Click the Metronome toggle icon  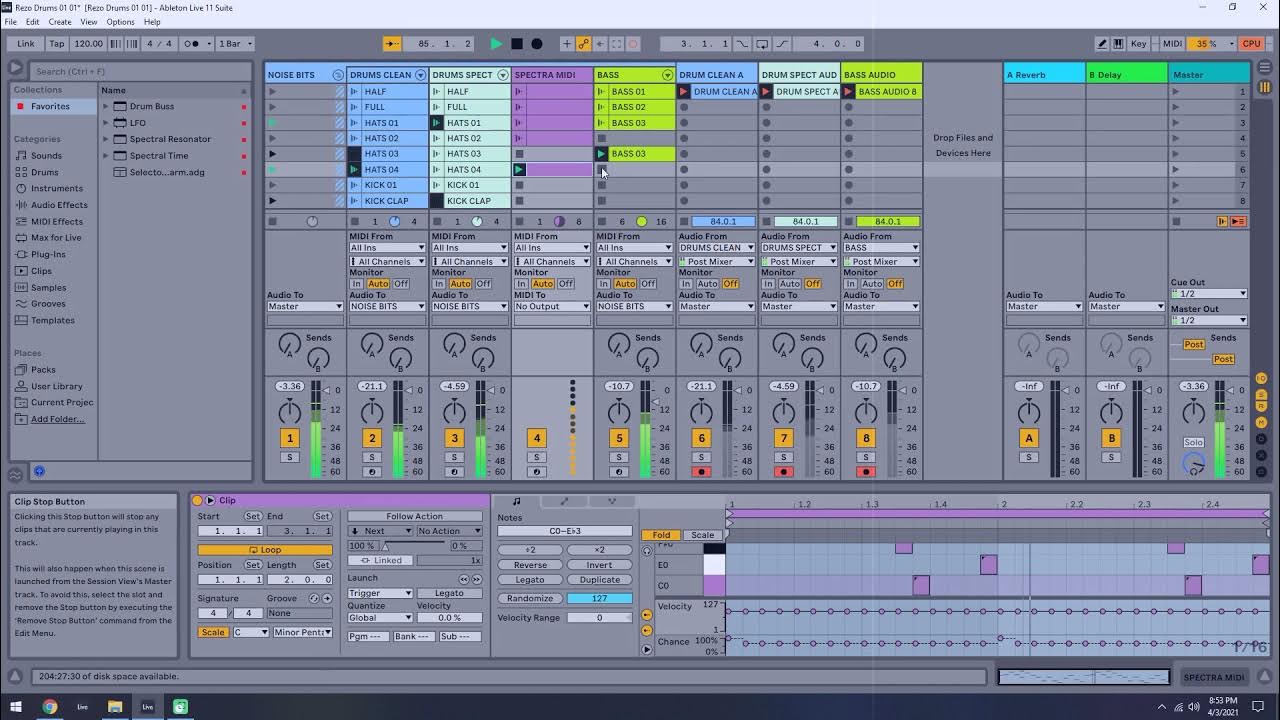tap(192, 44)
